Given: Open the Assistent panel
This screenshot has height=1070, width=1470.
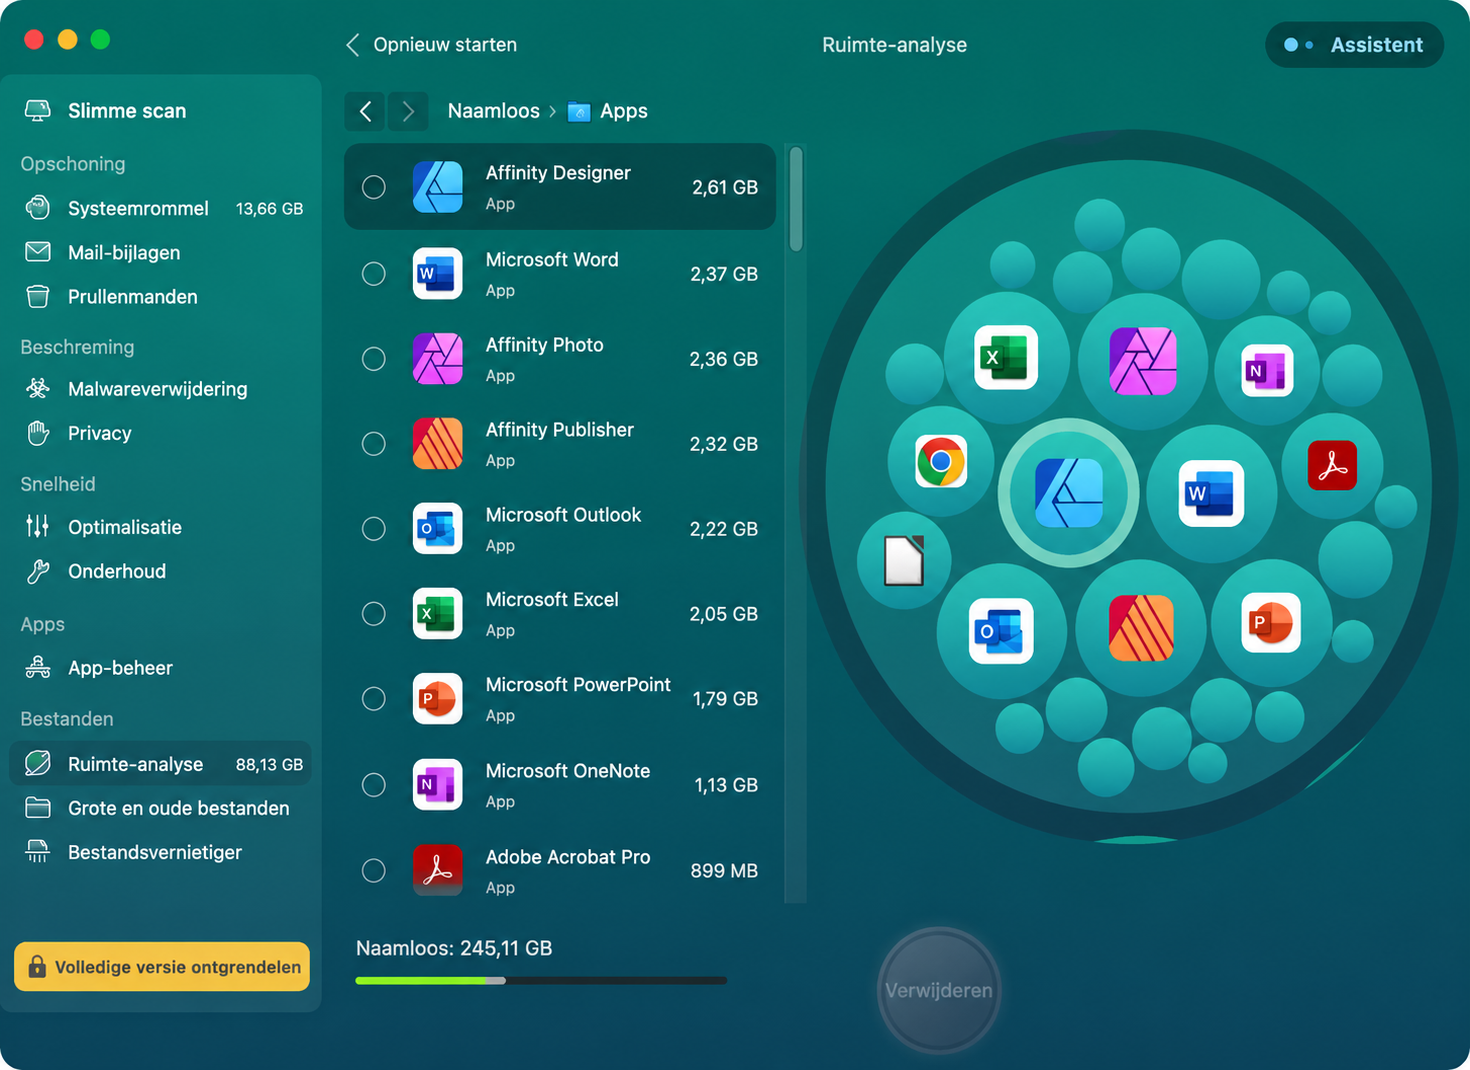Looking at the screenshot, I should click(x=1354, y=45).
